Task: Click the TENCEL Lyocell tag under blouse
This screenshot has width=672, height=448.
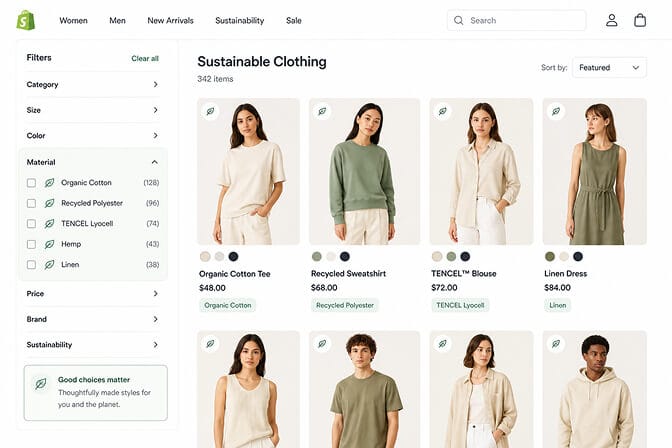Action: pos(460,305)
